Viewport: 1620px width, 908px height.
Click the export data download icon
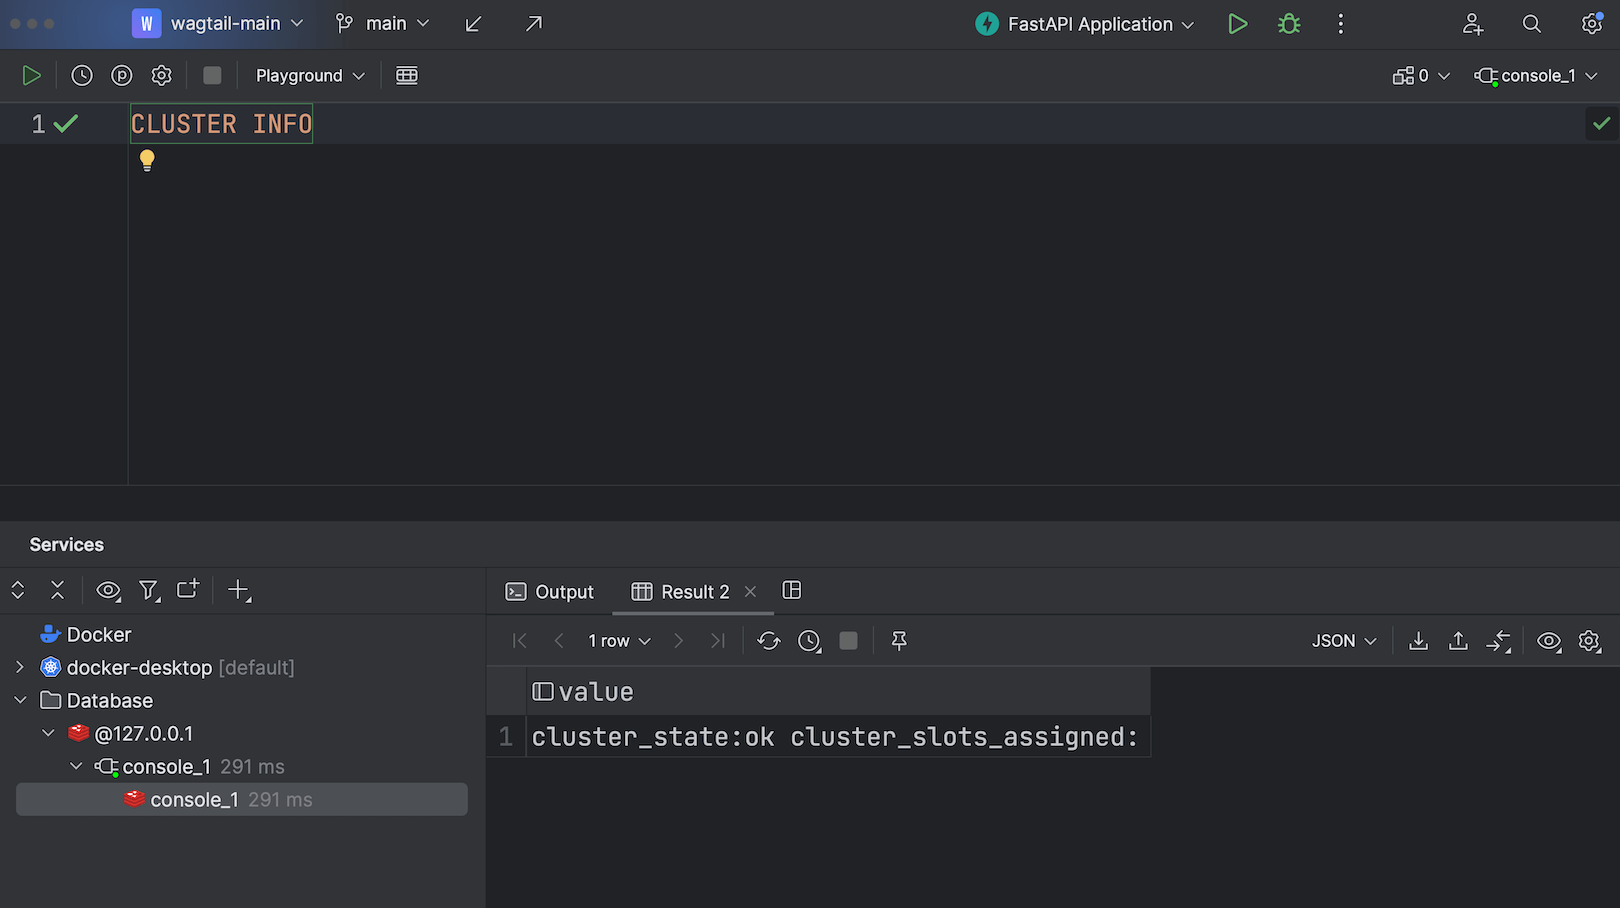click(1418, 641)
